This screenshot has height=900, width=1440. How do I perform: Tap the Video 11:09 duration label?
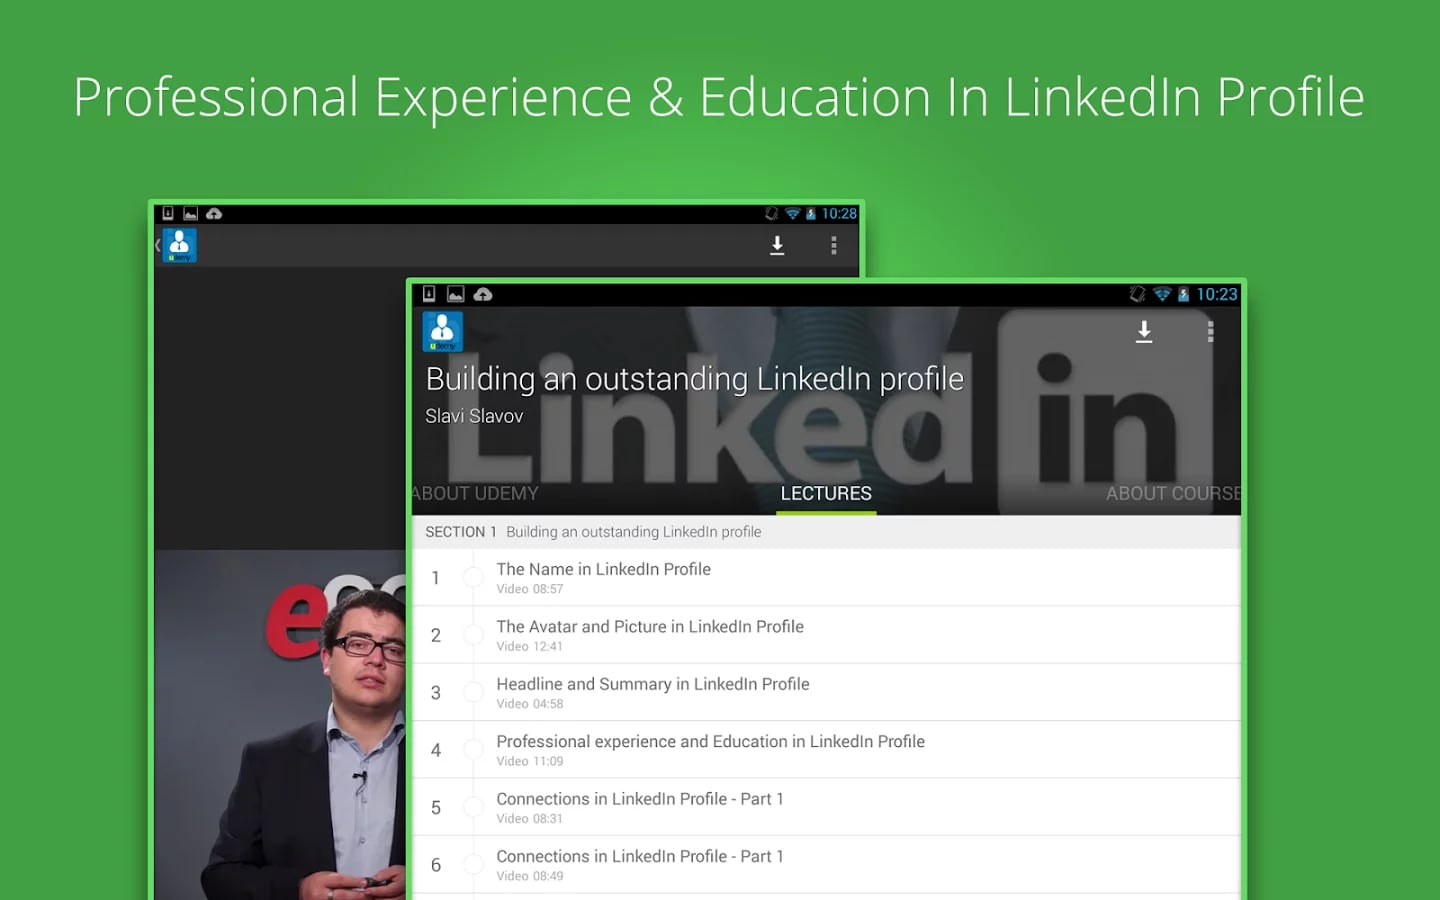[530, 761]
